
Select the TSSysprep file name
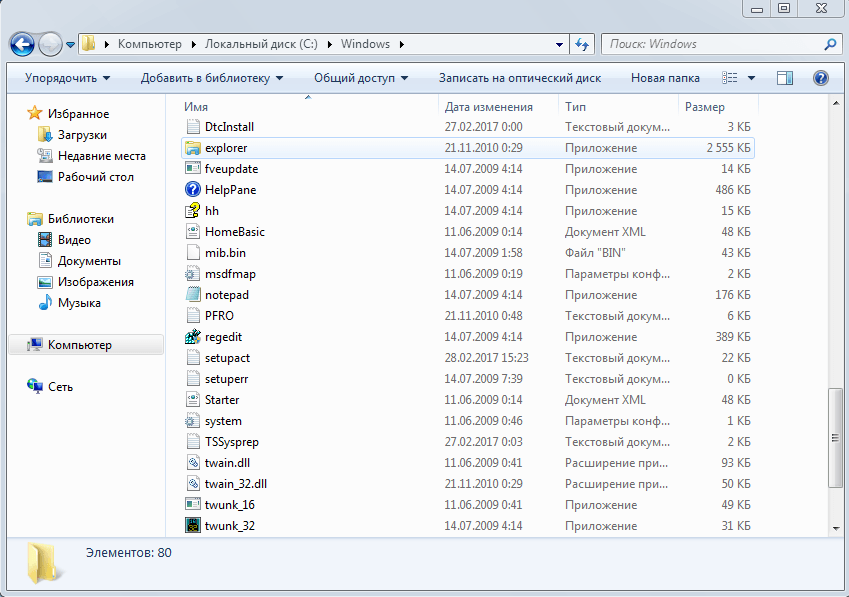click(x=232, y=442)
